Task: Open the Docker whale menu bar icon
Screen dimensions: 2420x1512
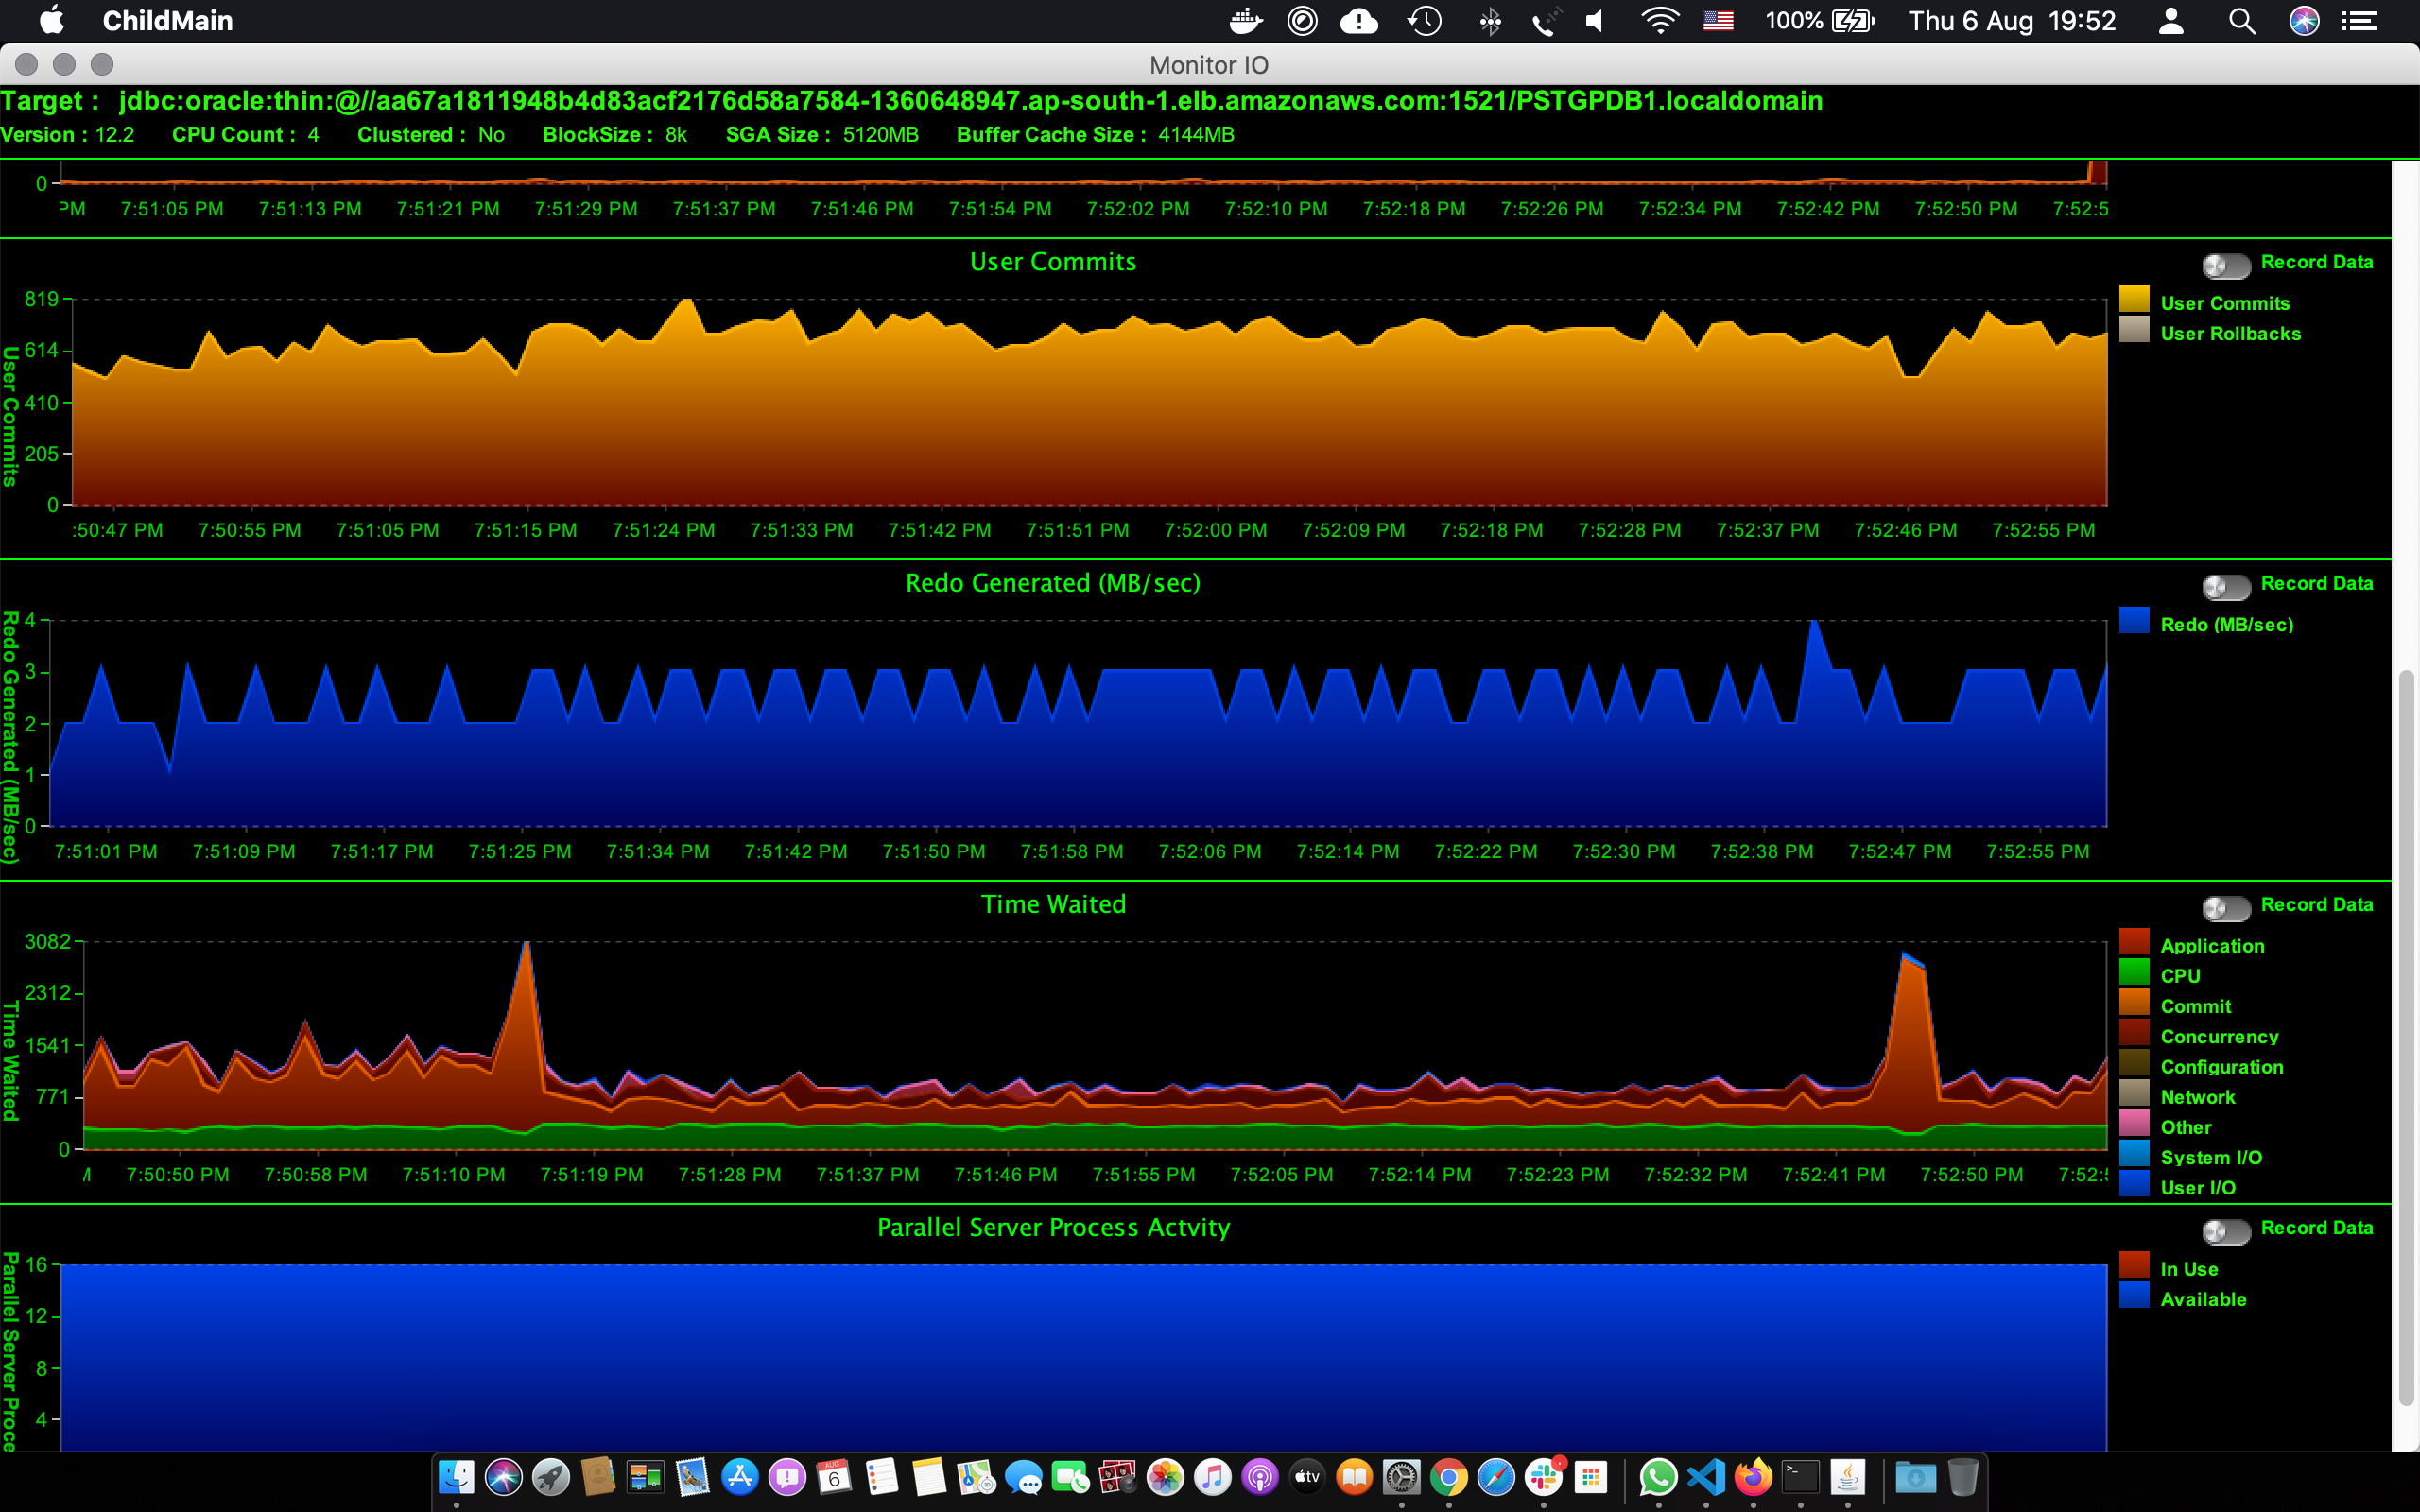Action: click(1245, 21)
